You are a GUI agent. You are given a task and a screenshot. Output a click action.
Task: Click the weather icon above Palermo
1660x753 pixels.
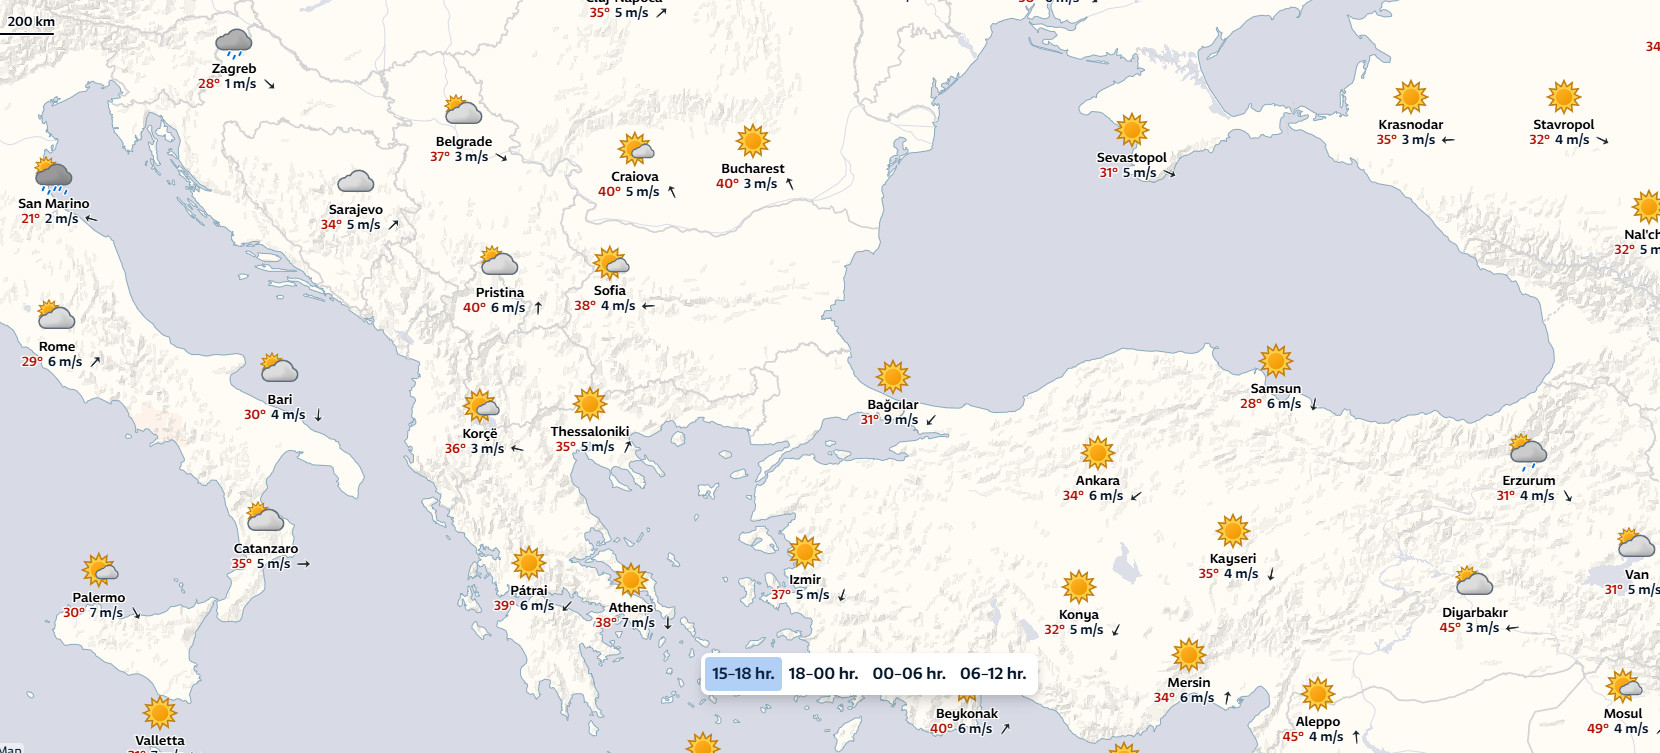[x=100, y=570]
